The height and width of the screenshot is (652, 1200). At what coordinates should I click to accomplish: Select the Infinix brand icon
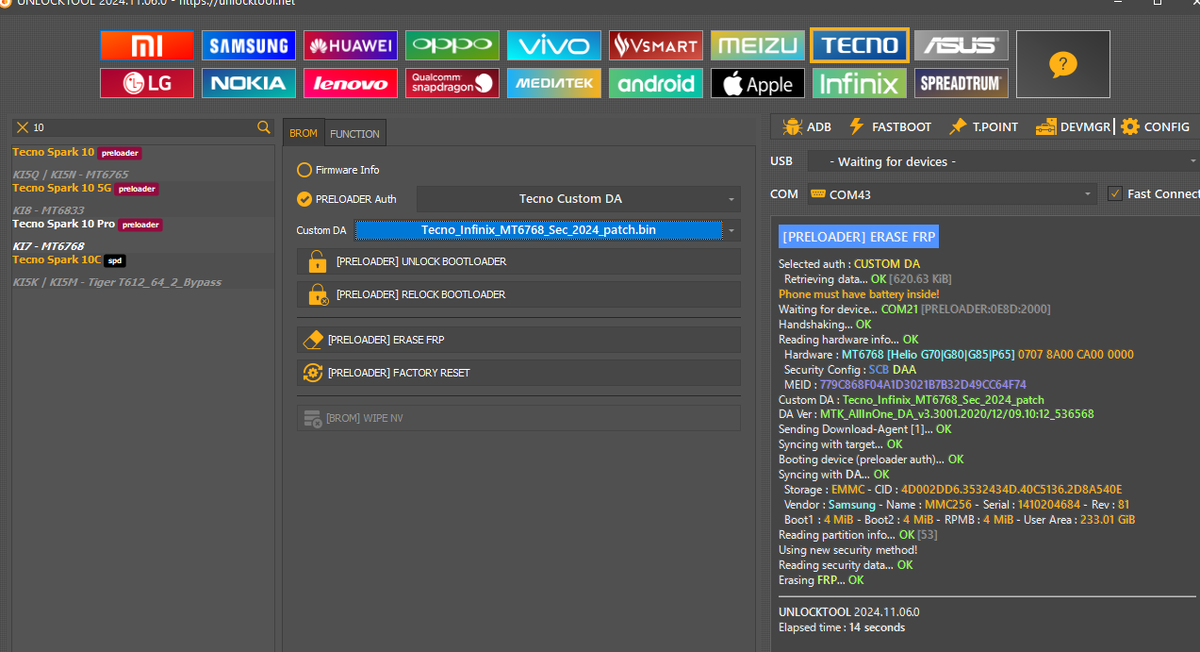pyautogui.click(x=860, y=83)
